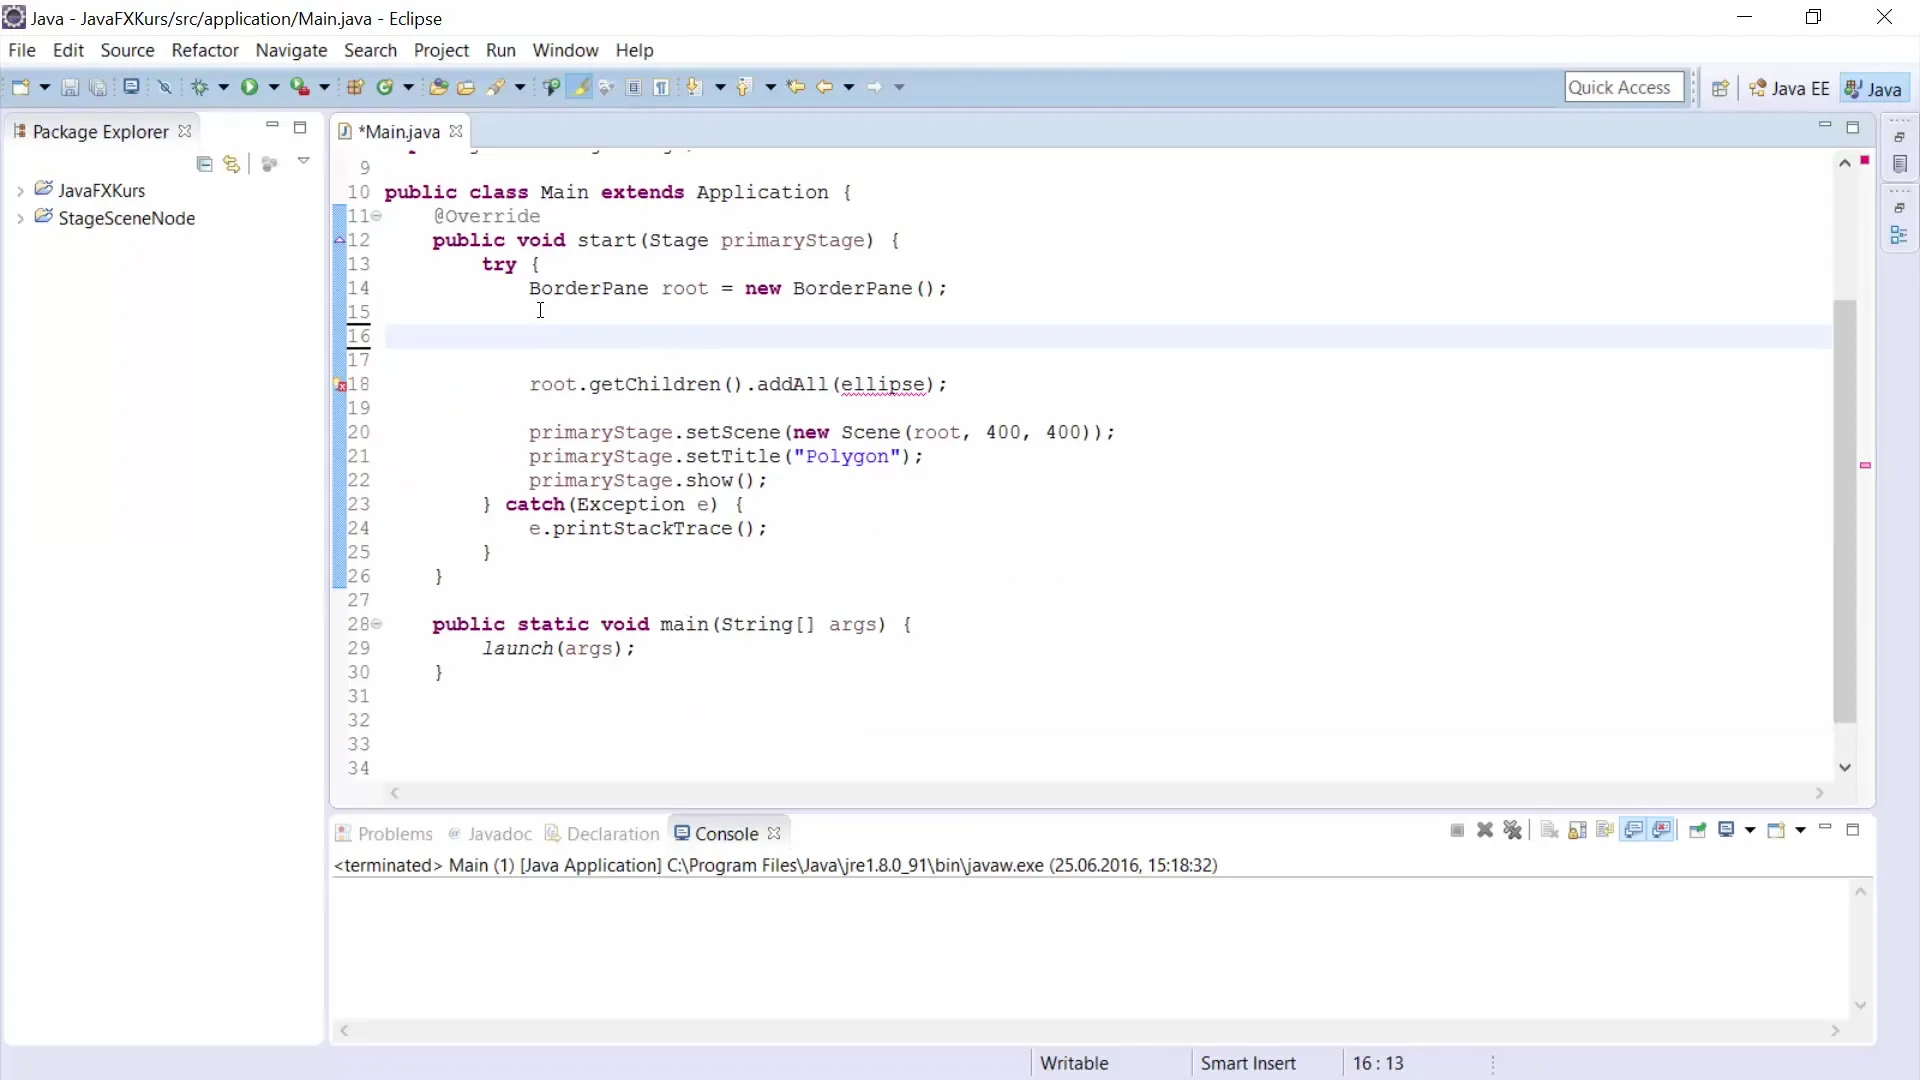The width and height of the screenshot is (1920, 1080).
Task: Toggle Show Console on standard output change
Action: (1634, 830)
